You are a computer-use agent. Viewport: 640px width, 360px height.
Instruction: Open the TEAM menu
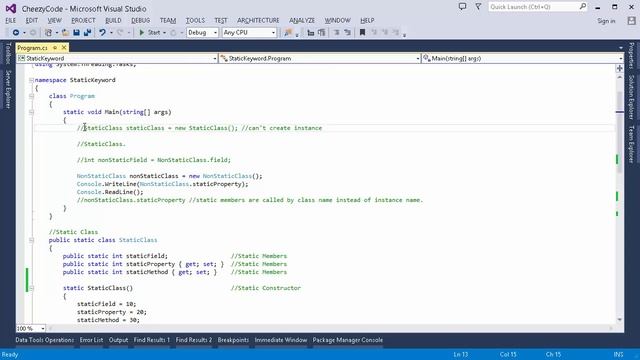coord(168,20)
